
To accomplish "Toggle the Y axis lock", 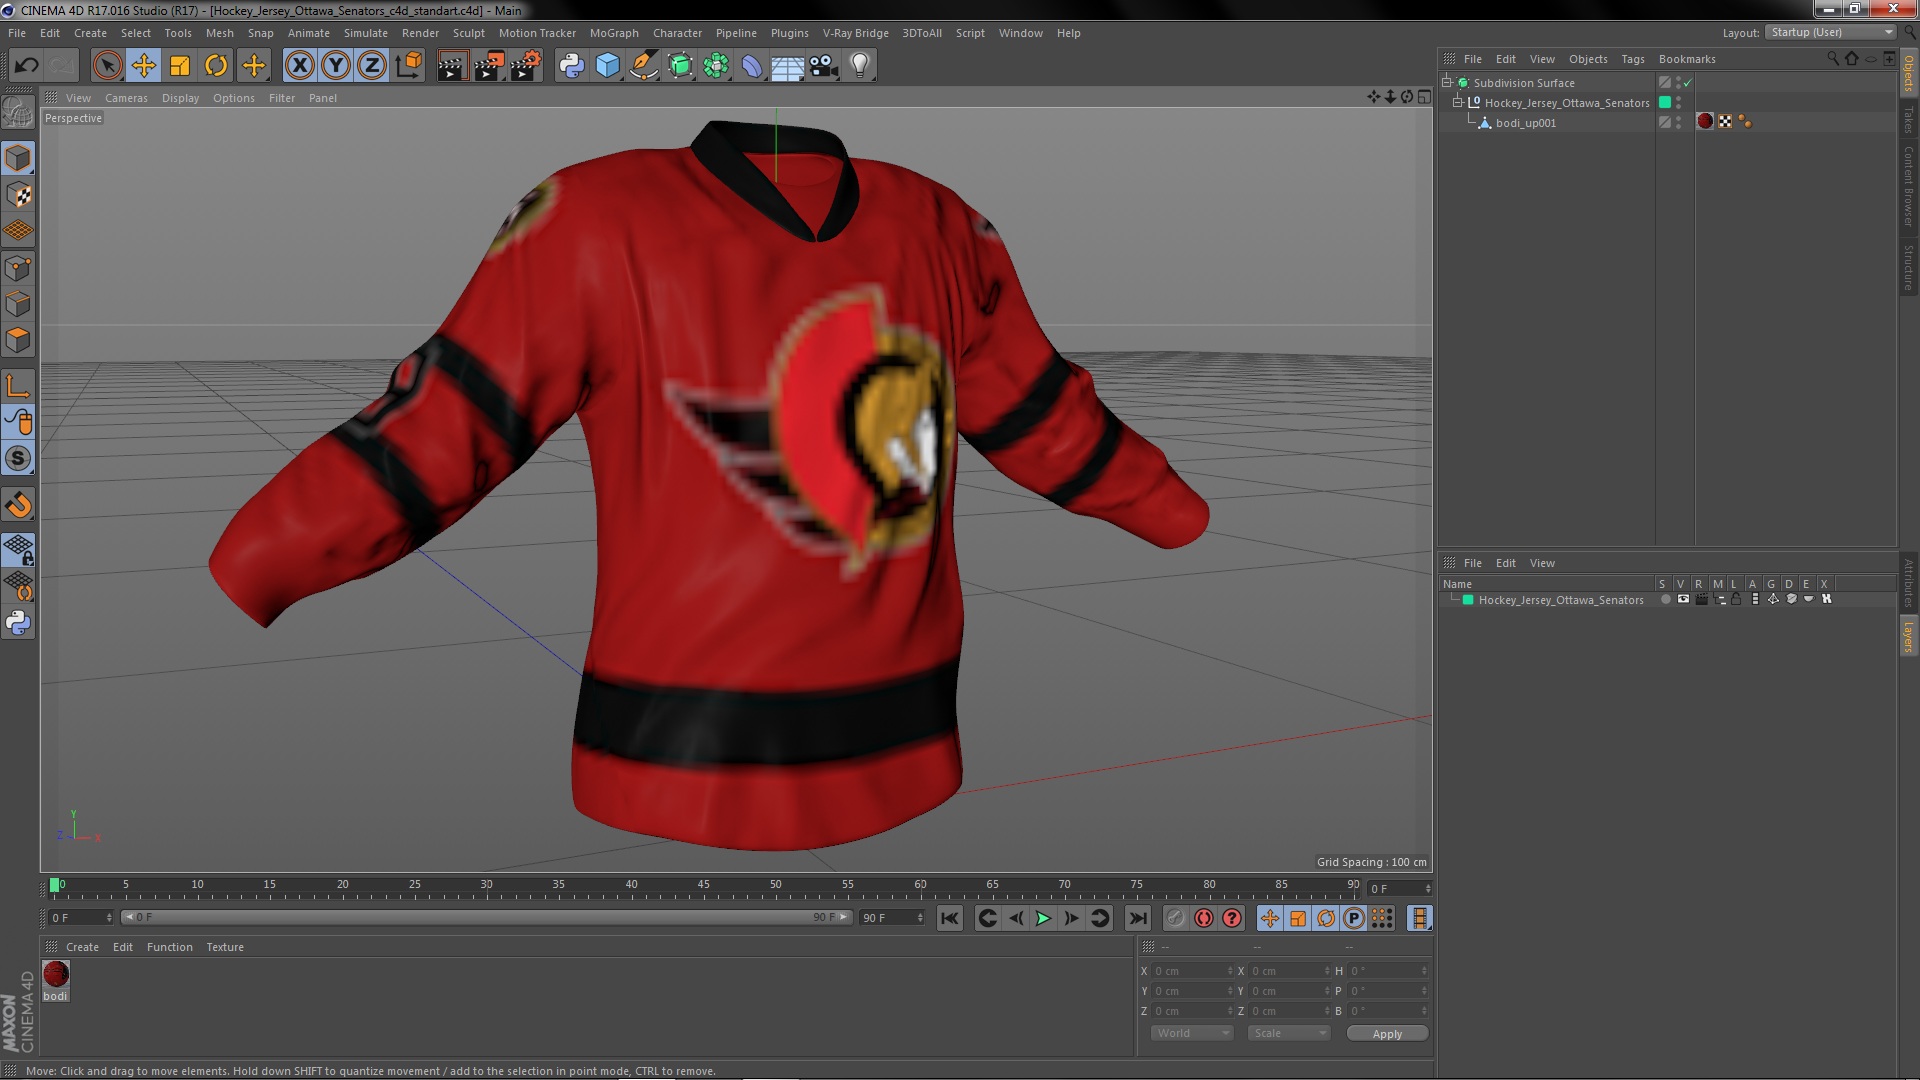I will tap(336, 66).
